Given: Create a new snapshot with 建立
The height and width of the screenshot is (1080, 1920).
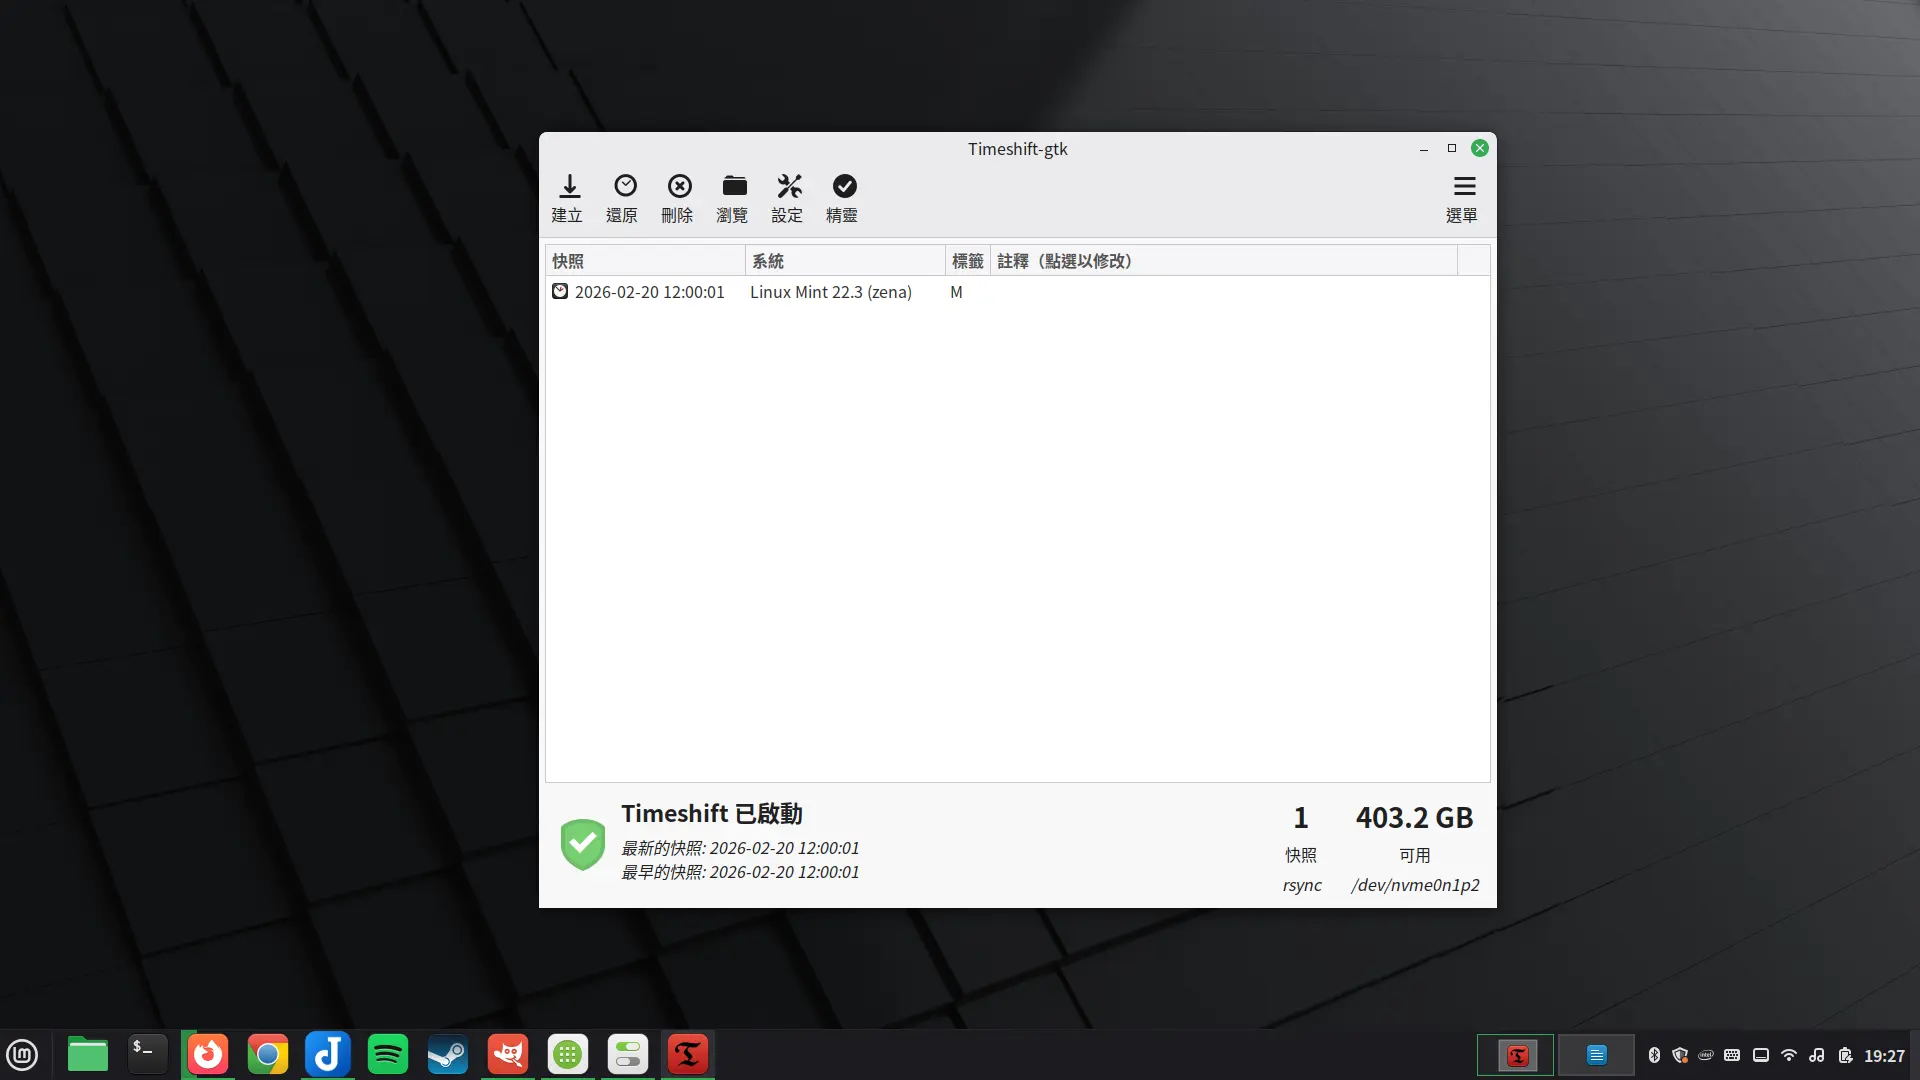Looking at the screenshot, I should click(x=567, y=197).
